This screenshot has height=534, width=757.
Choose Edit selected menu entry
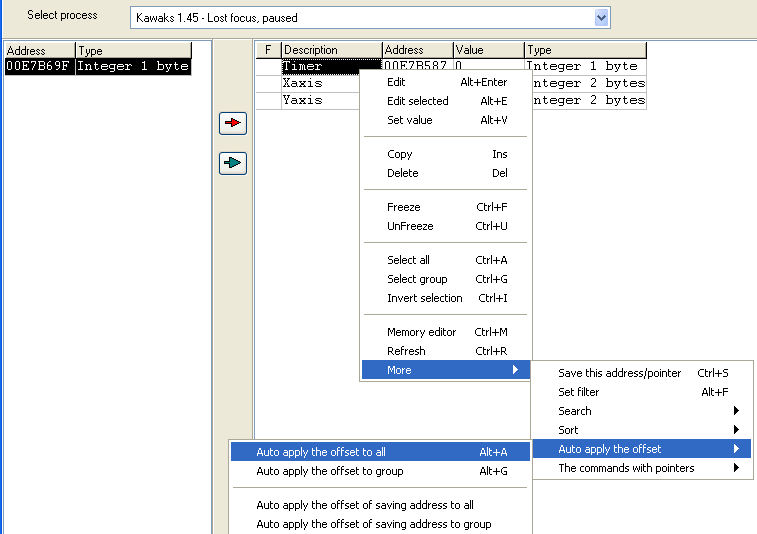(x=446, y=101)
